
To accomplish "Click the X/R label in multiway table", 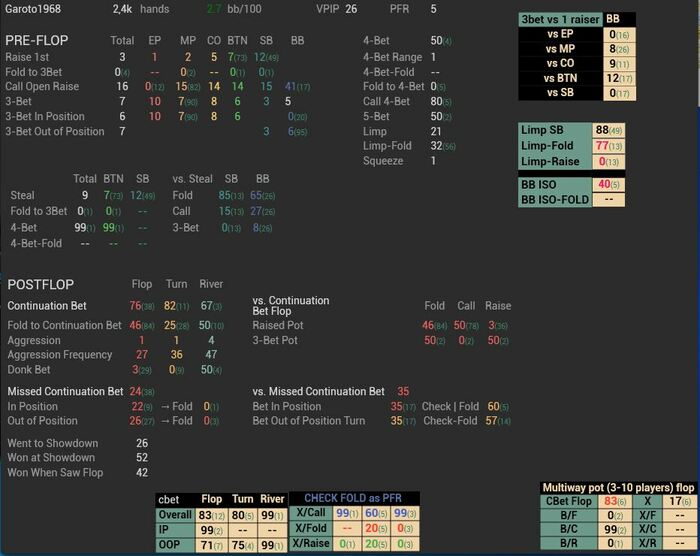I will pos(647,543).
